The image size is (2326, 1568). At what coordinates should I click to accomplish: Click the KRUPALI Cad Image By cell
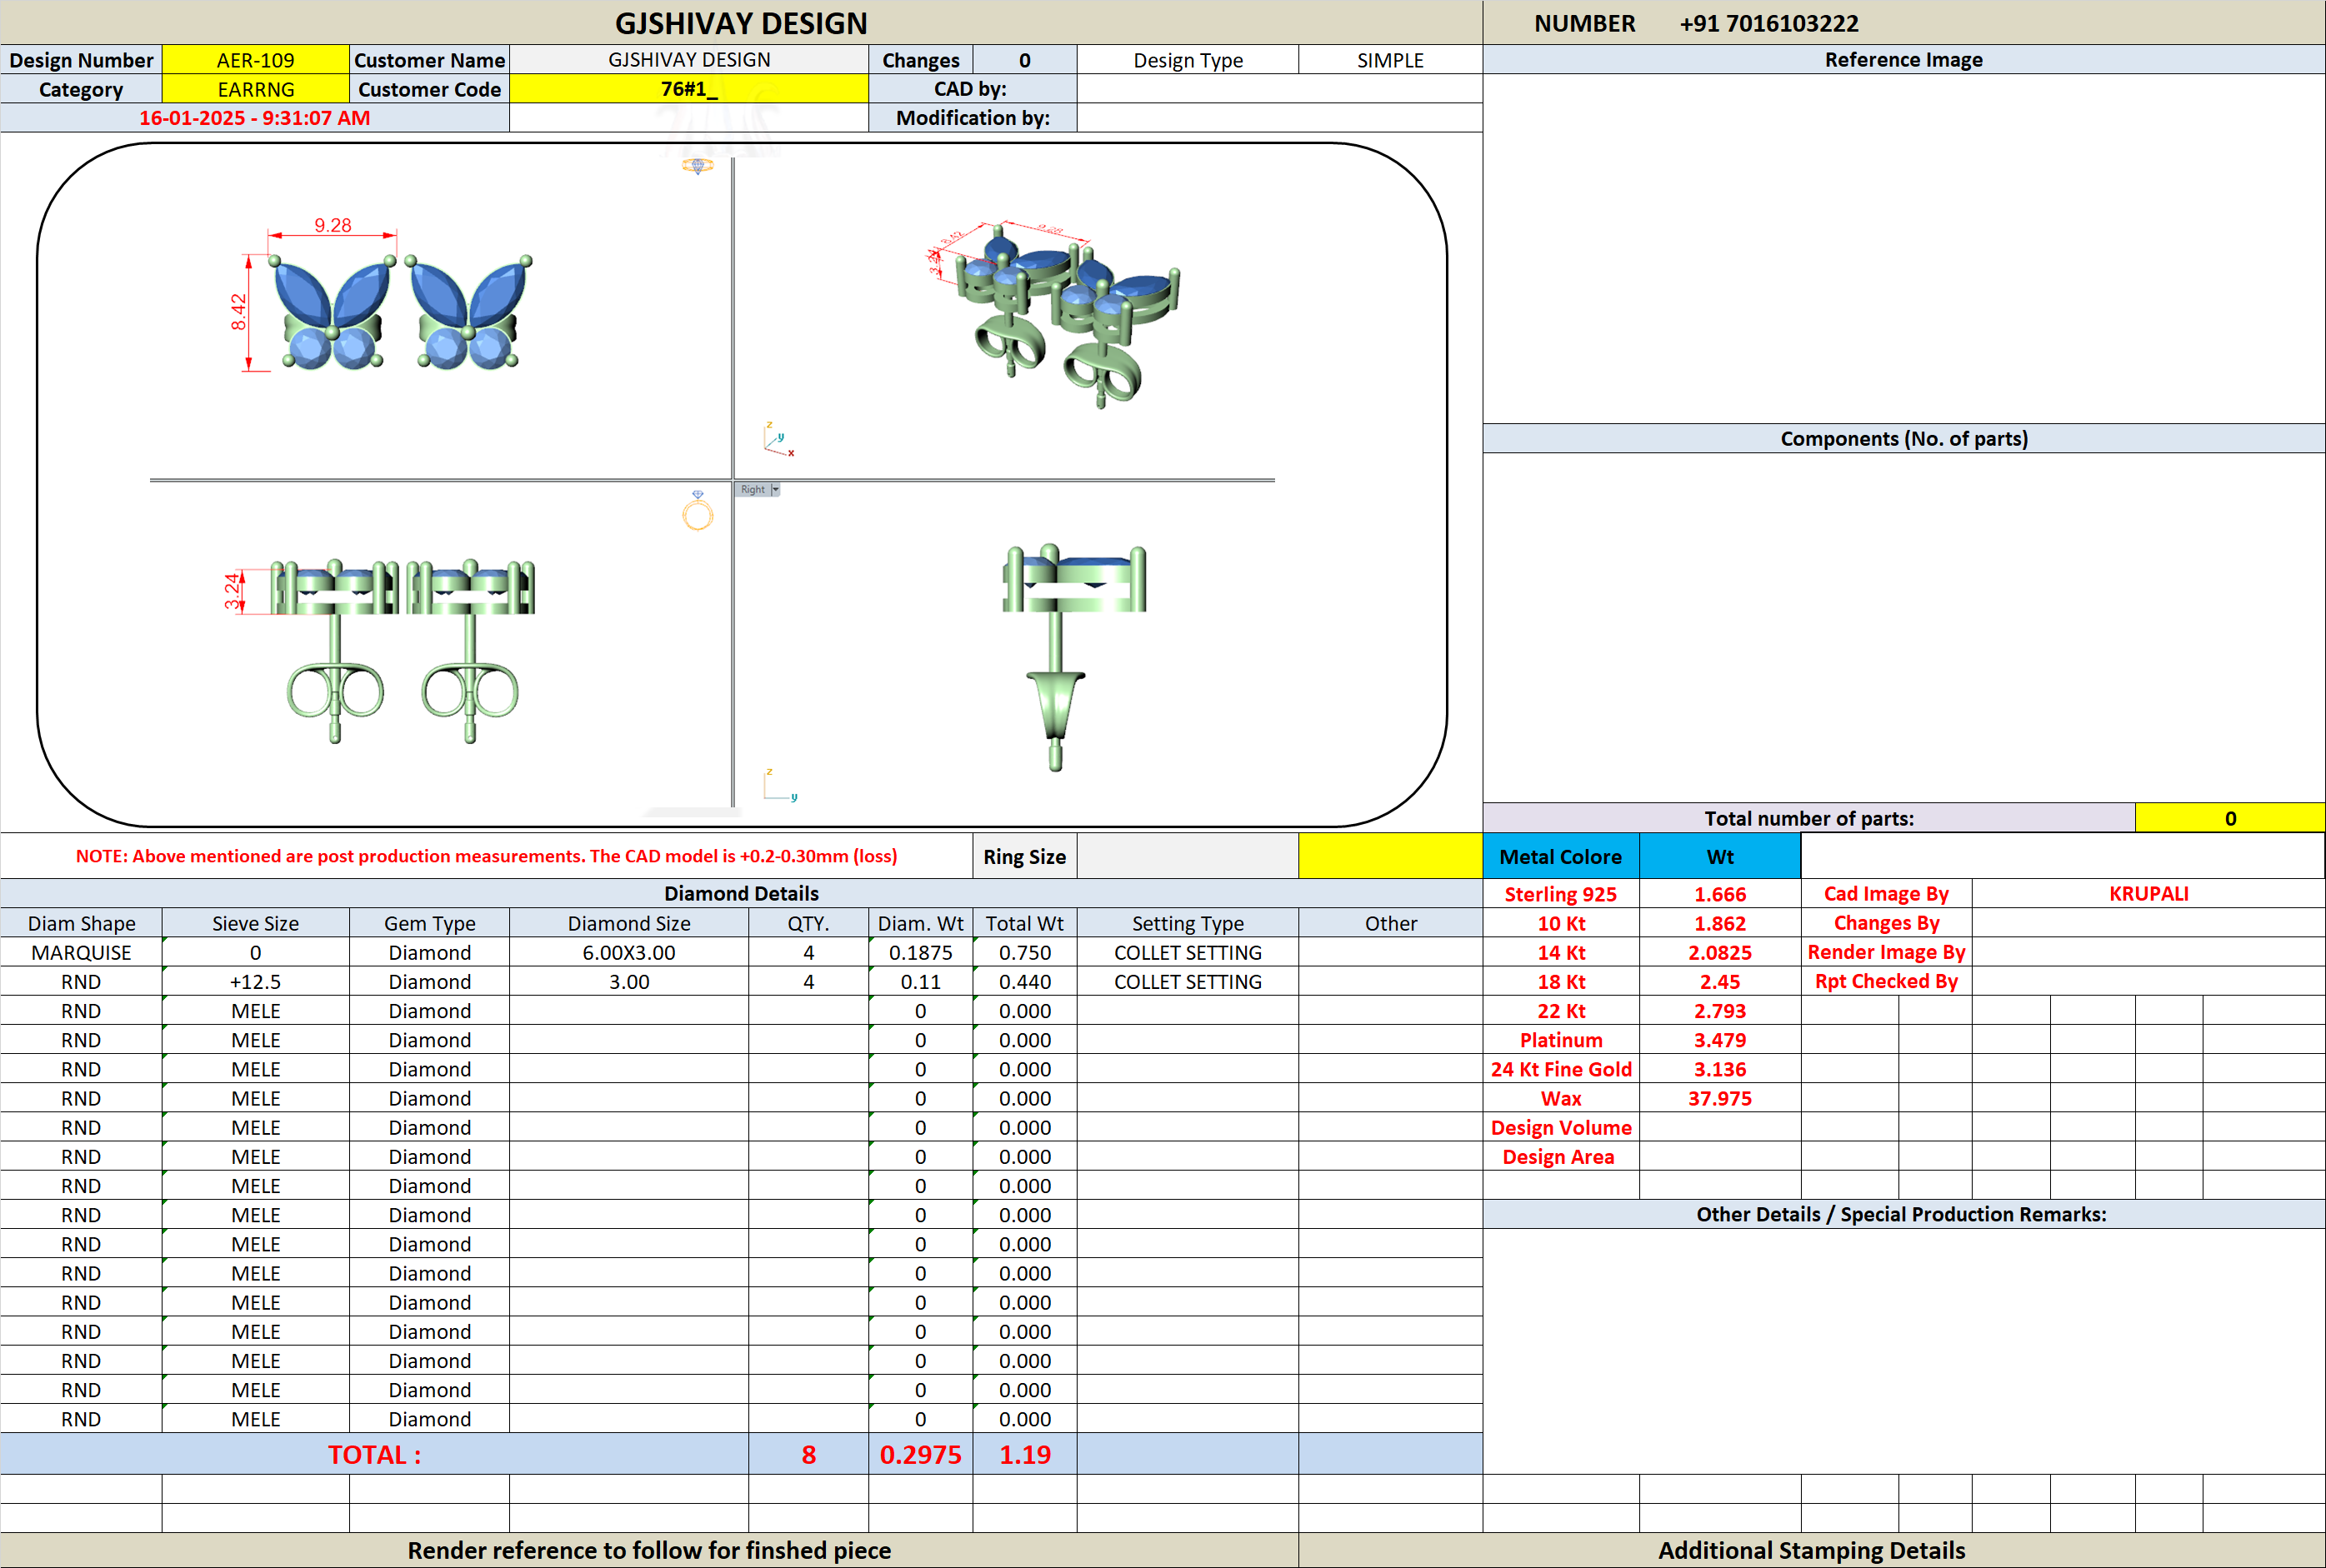(2148, 893)
